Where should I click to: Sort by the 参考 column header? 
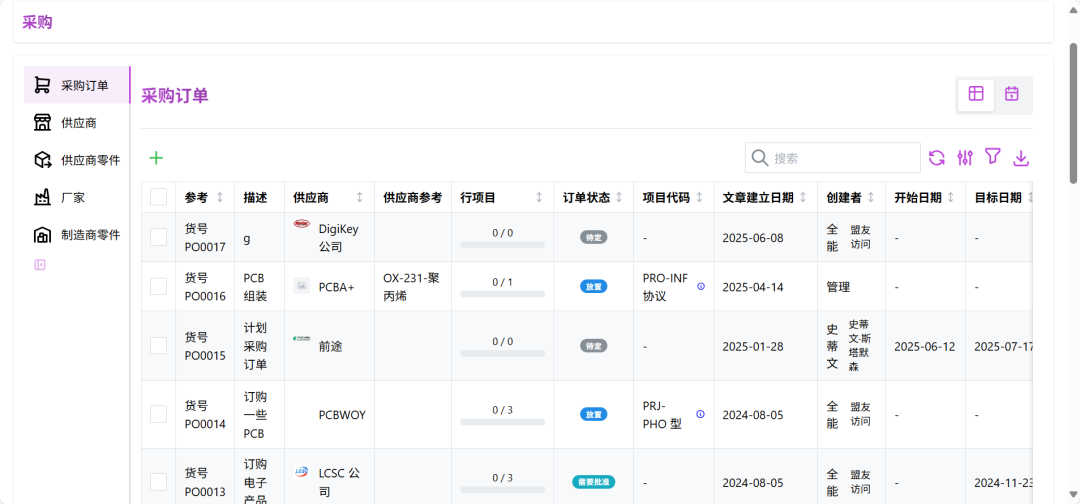(204, 197)
